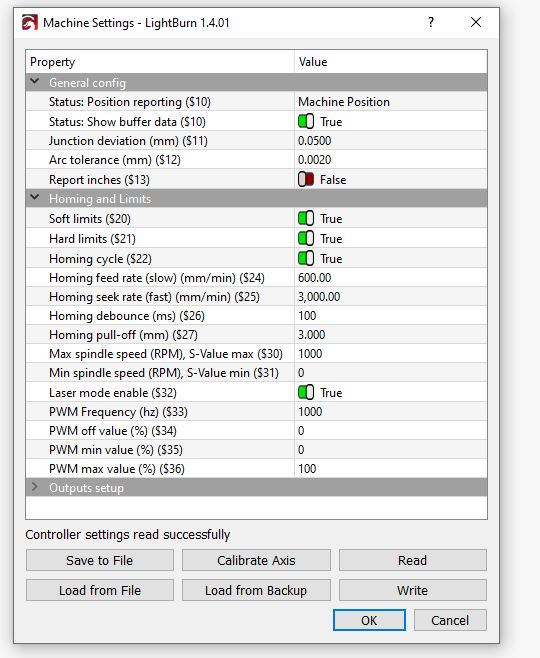Image resolution: width=540 pixels, height=658 pixels.
Task: Select the Value column header
Action: [391, 62]
